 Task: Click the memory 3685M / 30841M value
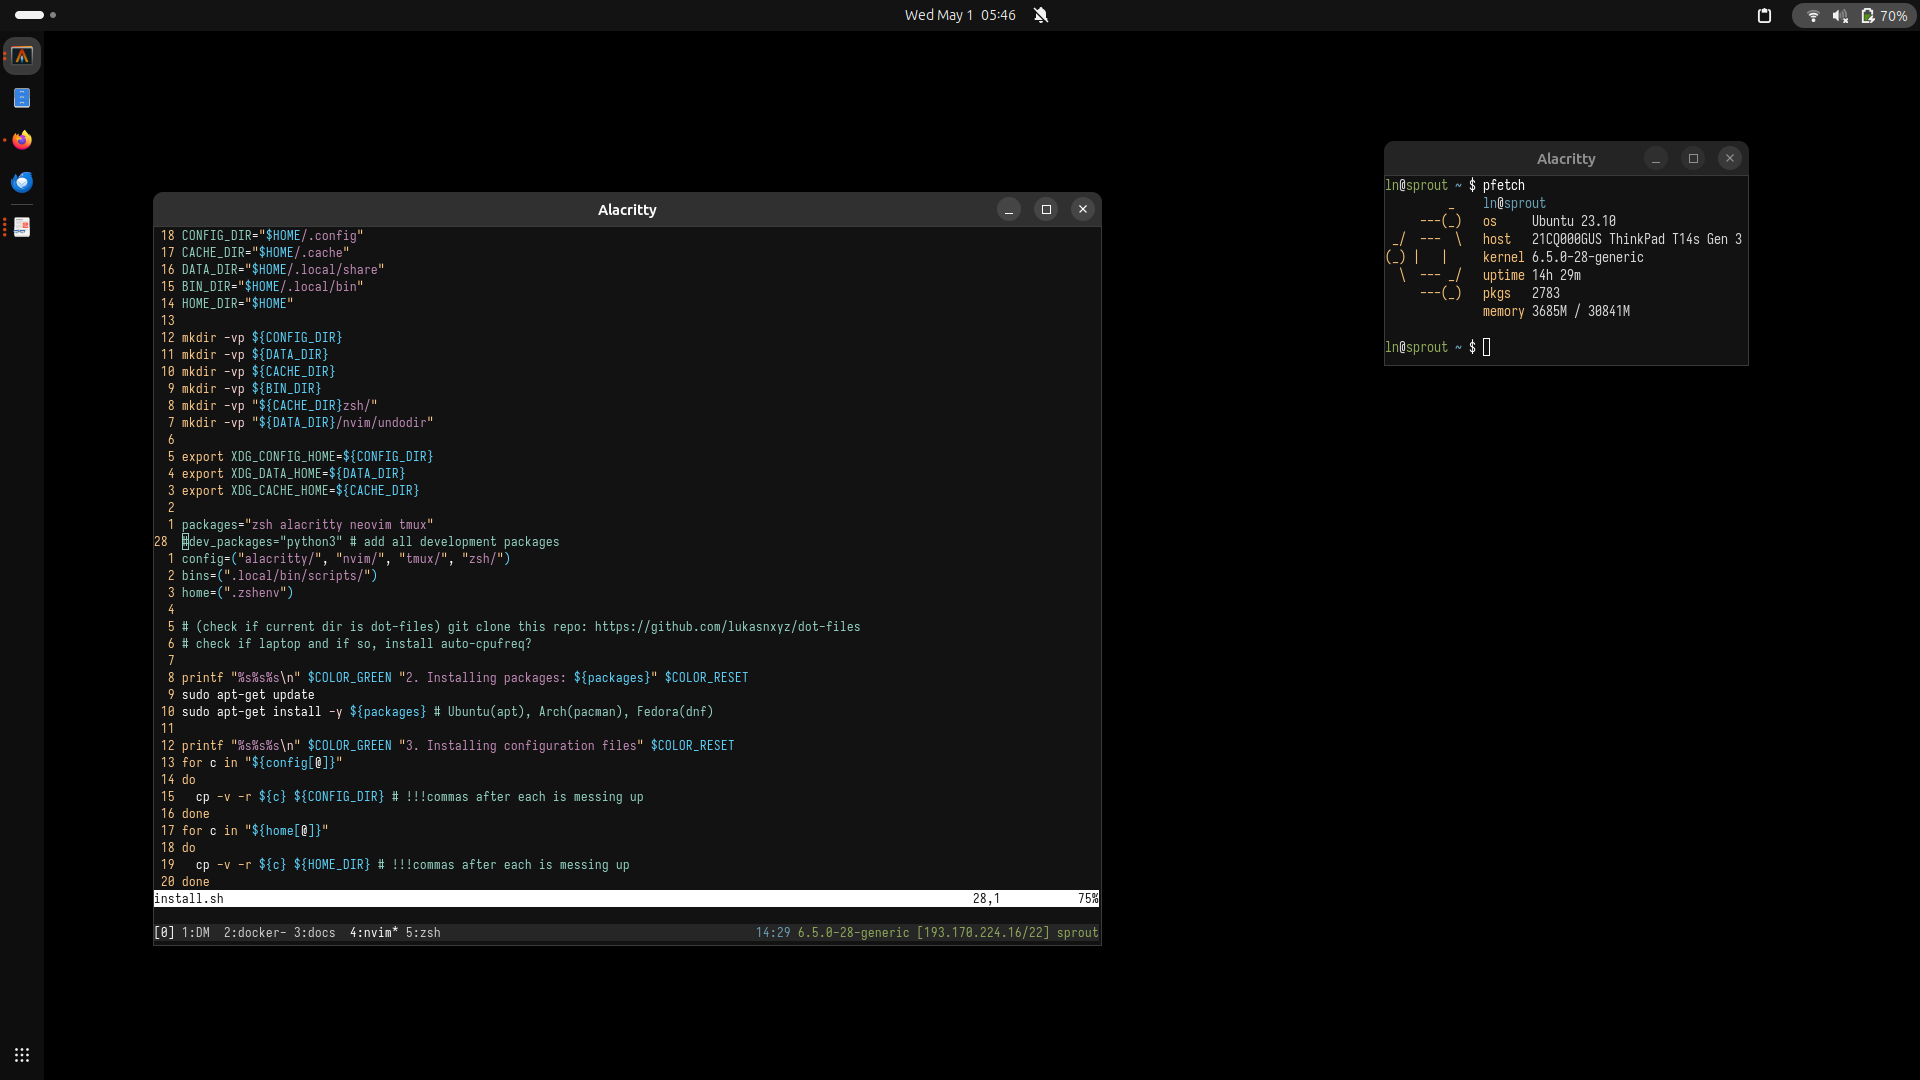pos(1581,311)
